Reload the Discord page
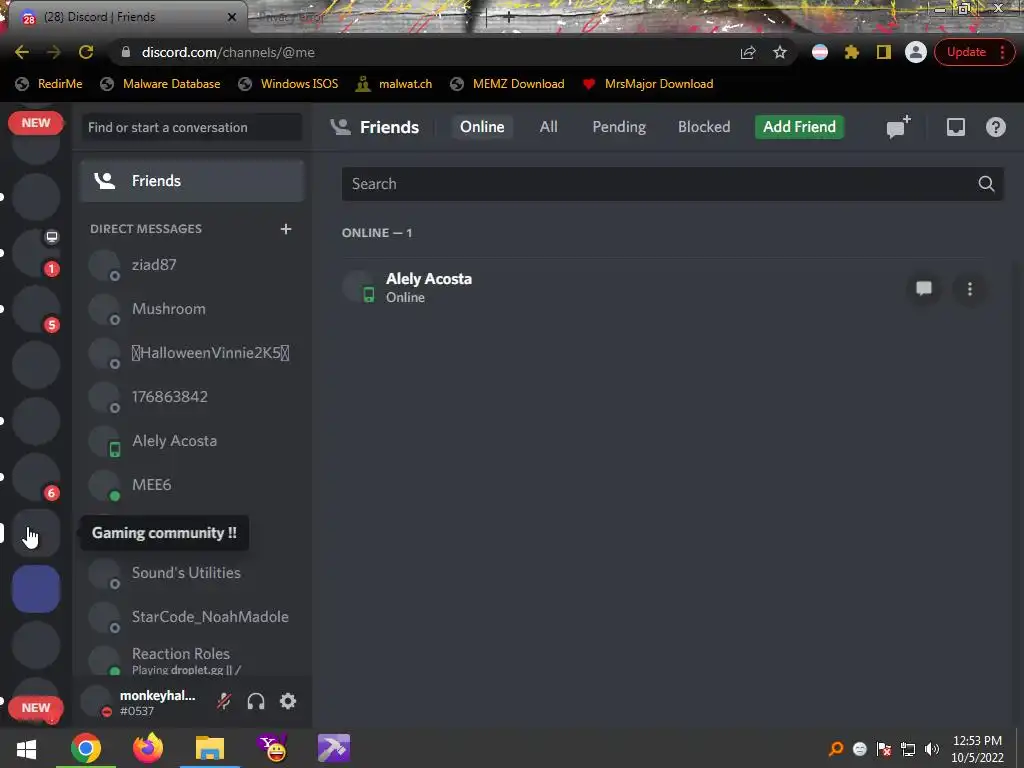Viewport: 1024px width, 768px height. click(86, 52)
